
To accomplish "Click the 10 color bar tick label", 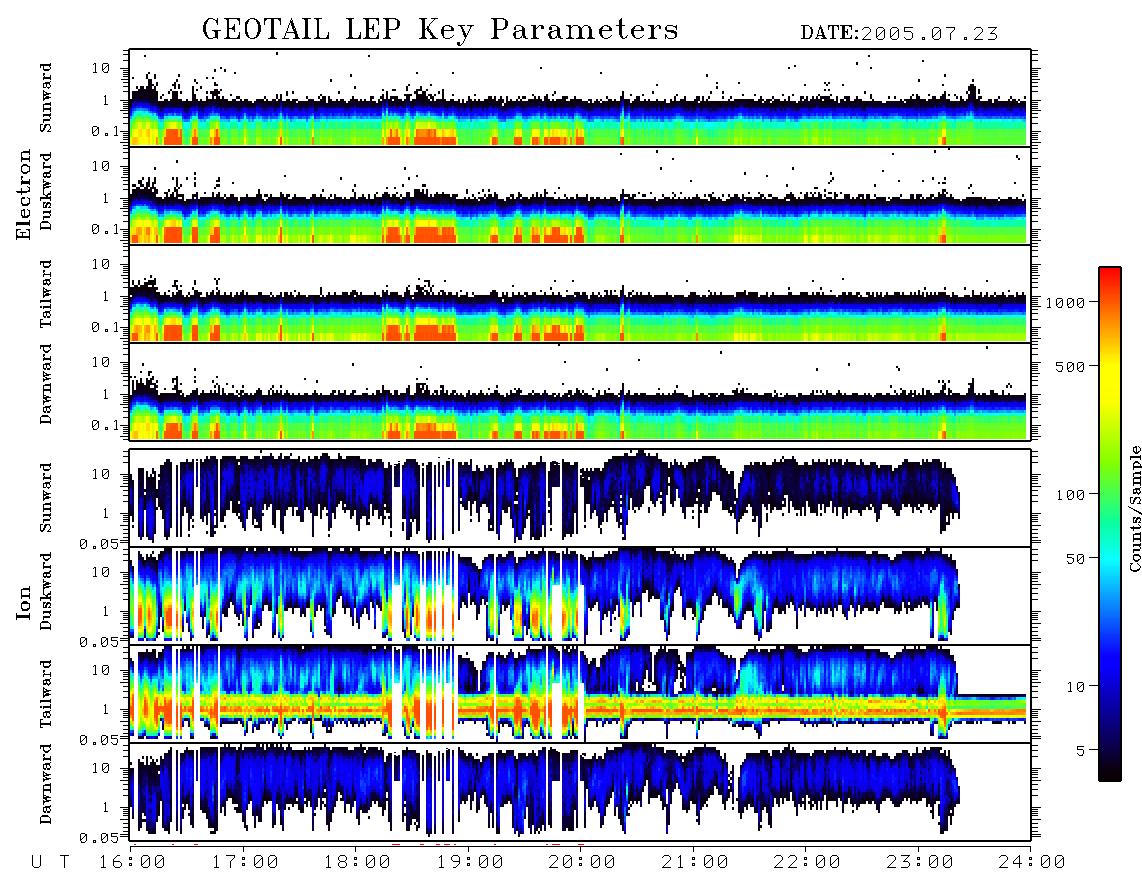I will [1075, 686].
